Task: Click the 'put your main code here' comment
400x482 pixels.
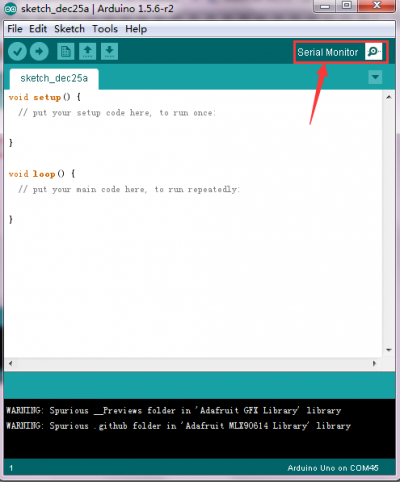Action: (129, 190)
